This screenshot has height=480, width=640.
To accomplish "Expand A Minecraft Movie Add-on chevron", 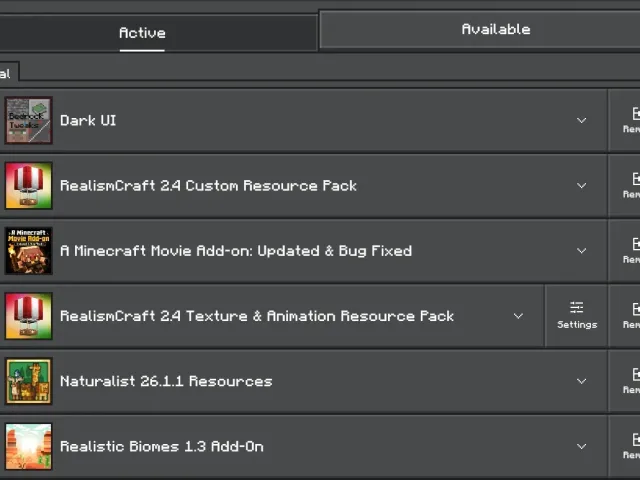I will 581,251.
